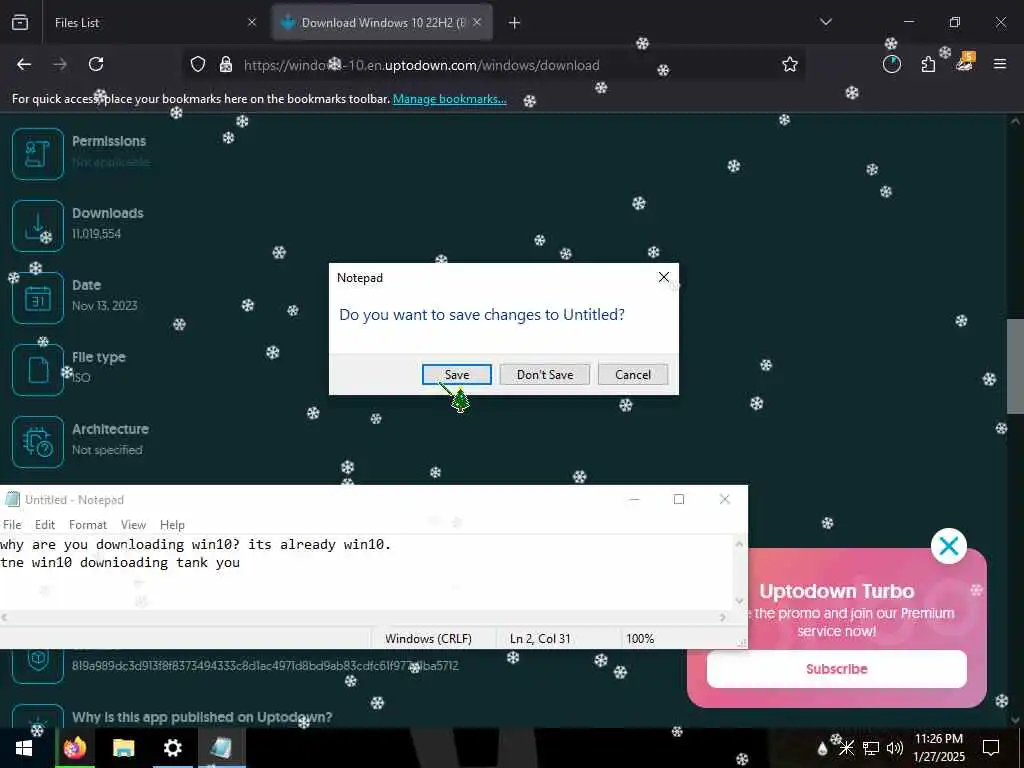Open the circular timer toolbar icon
Image resolution: width=1024 pixels, height=768 pixels.
891,65
